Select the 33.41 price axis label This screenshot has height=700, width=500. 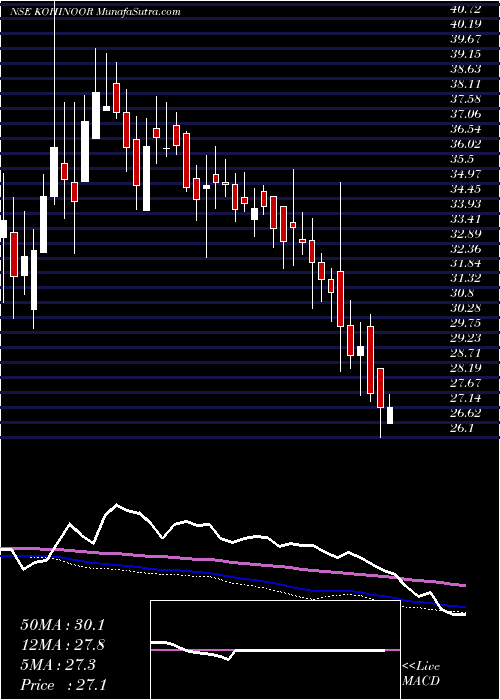[x=466, y=219]
